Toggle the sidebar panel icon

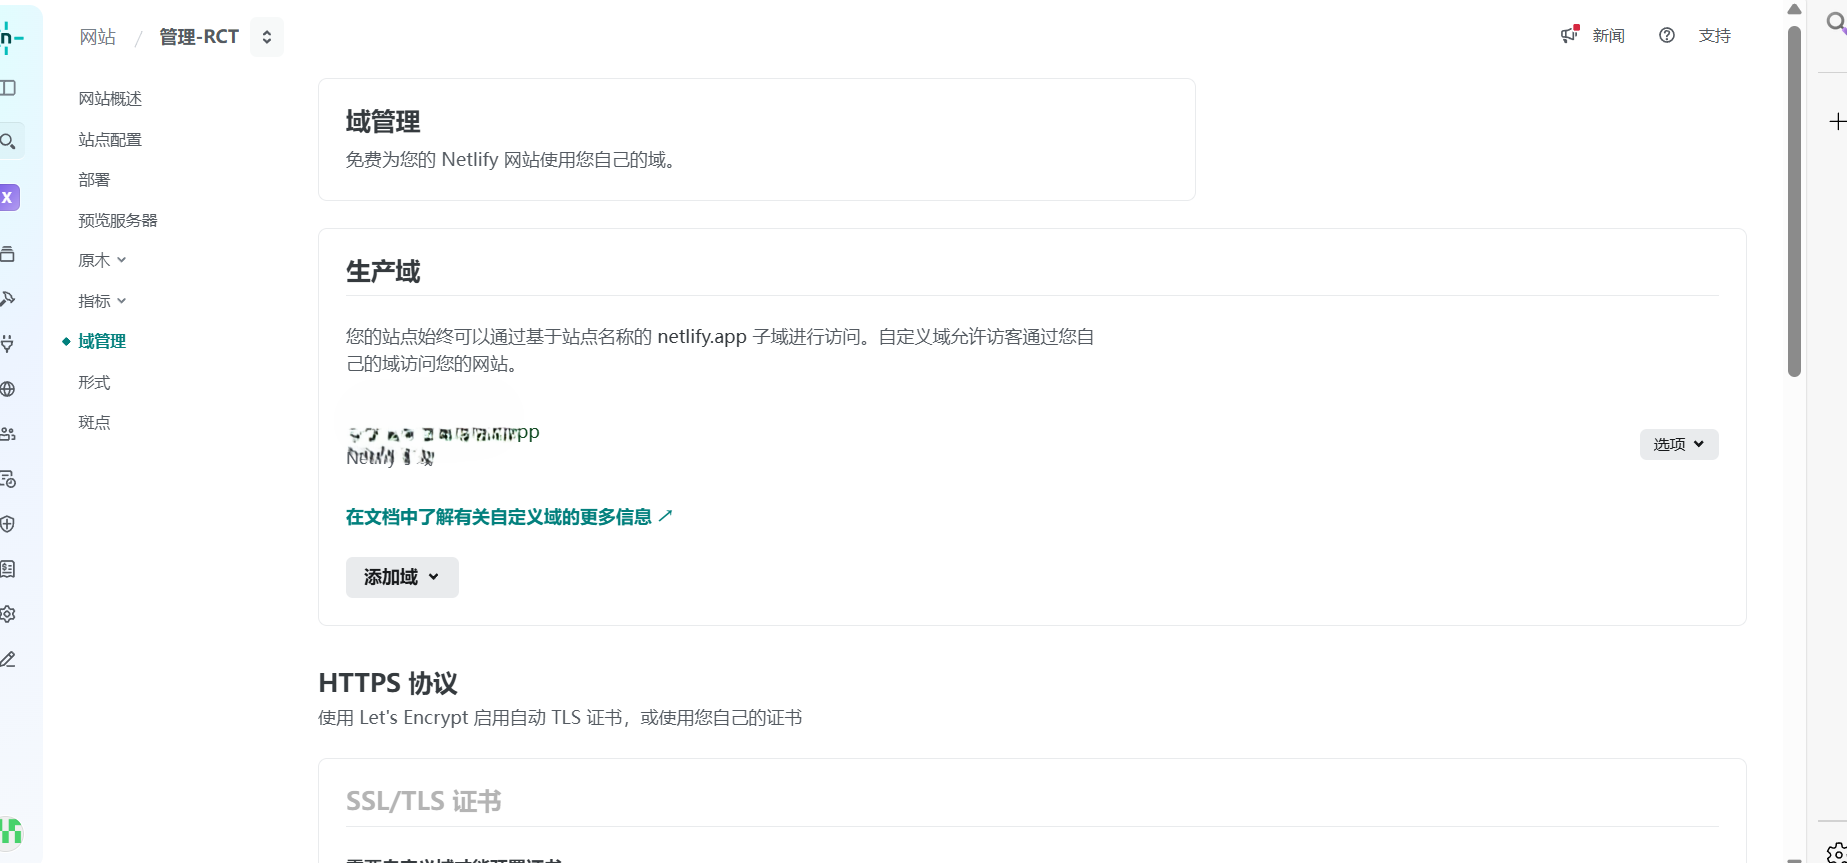pyautogui.click(x=8, y=88)
